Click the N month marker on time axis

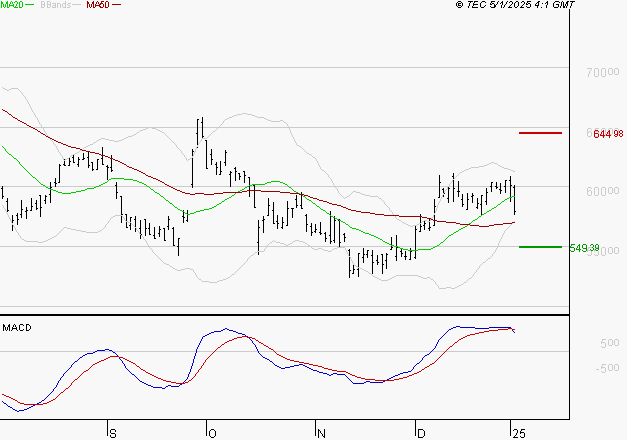322,433
